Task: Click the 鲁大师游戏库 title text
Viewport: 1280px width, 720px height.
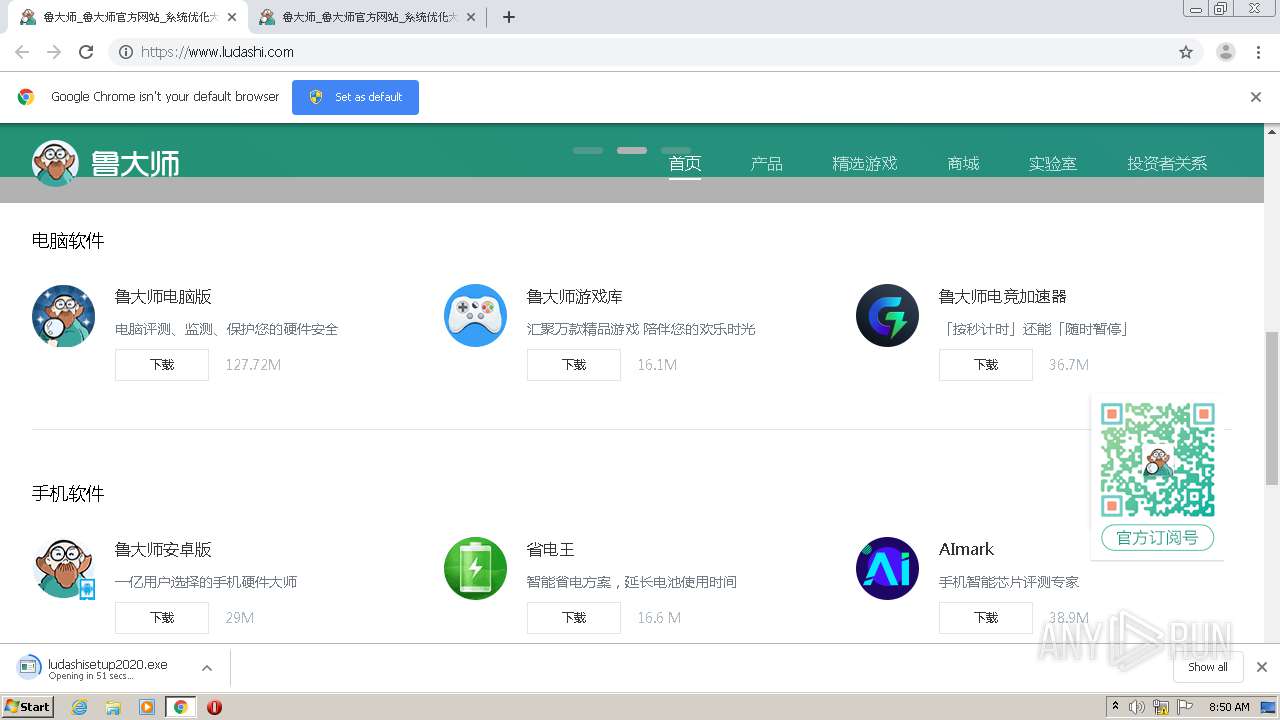Action: (x=575, y=297)
